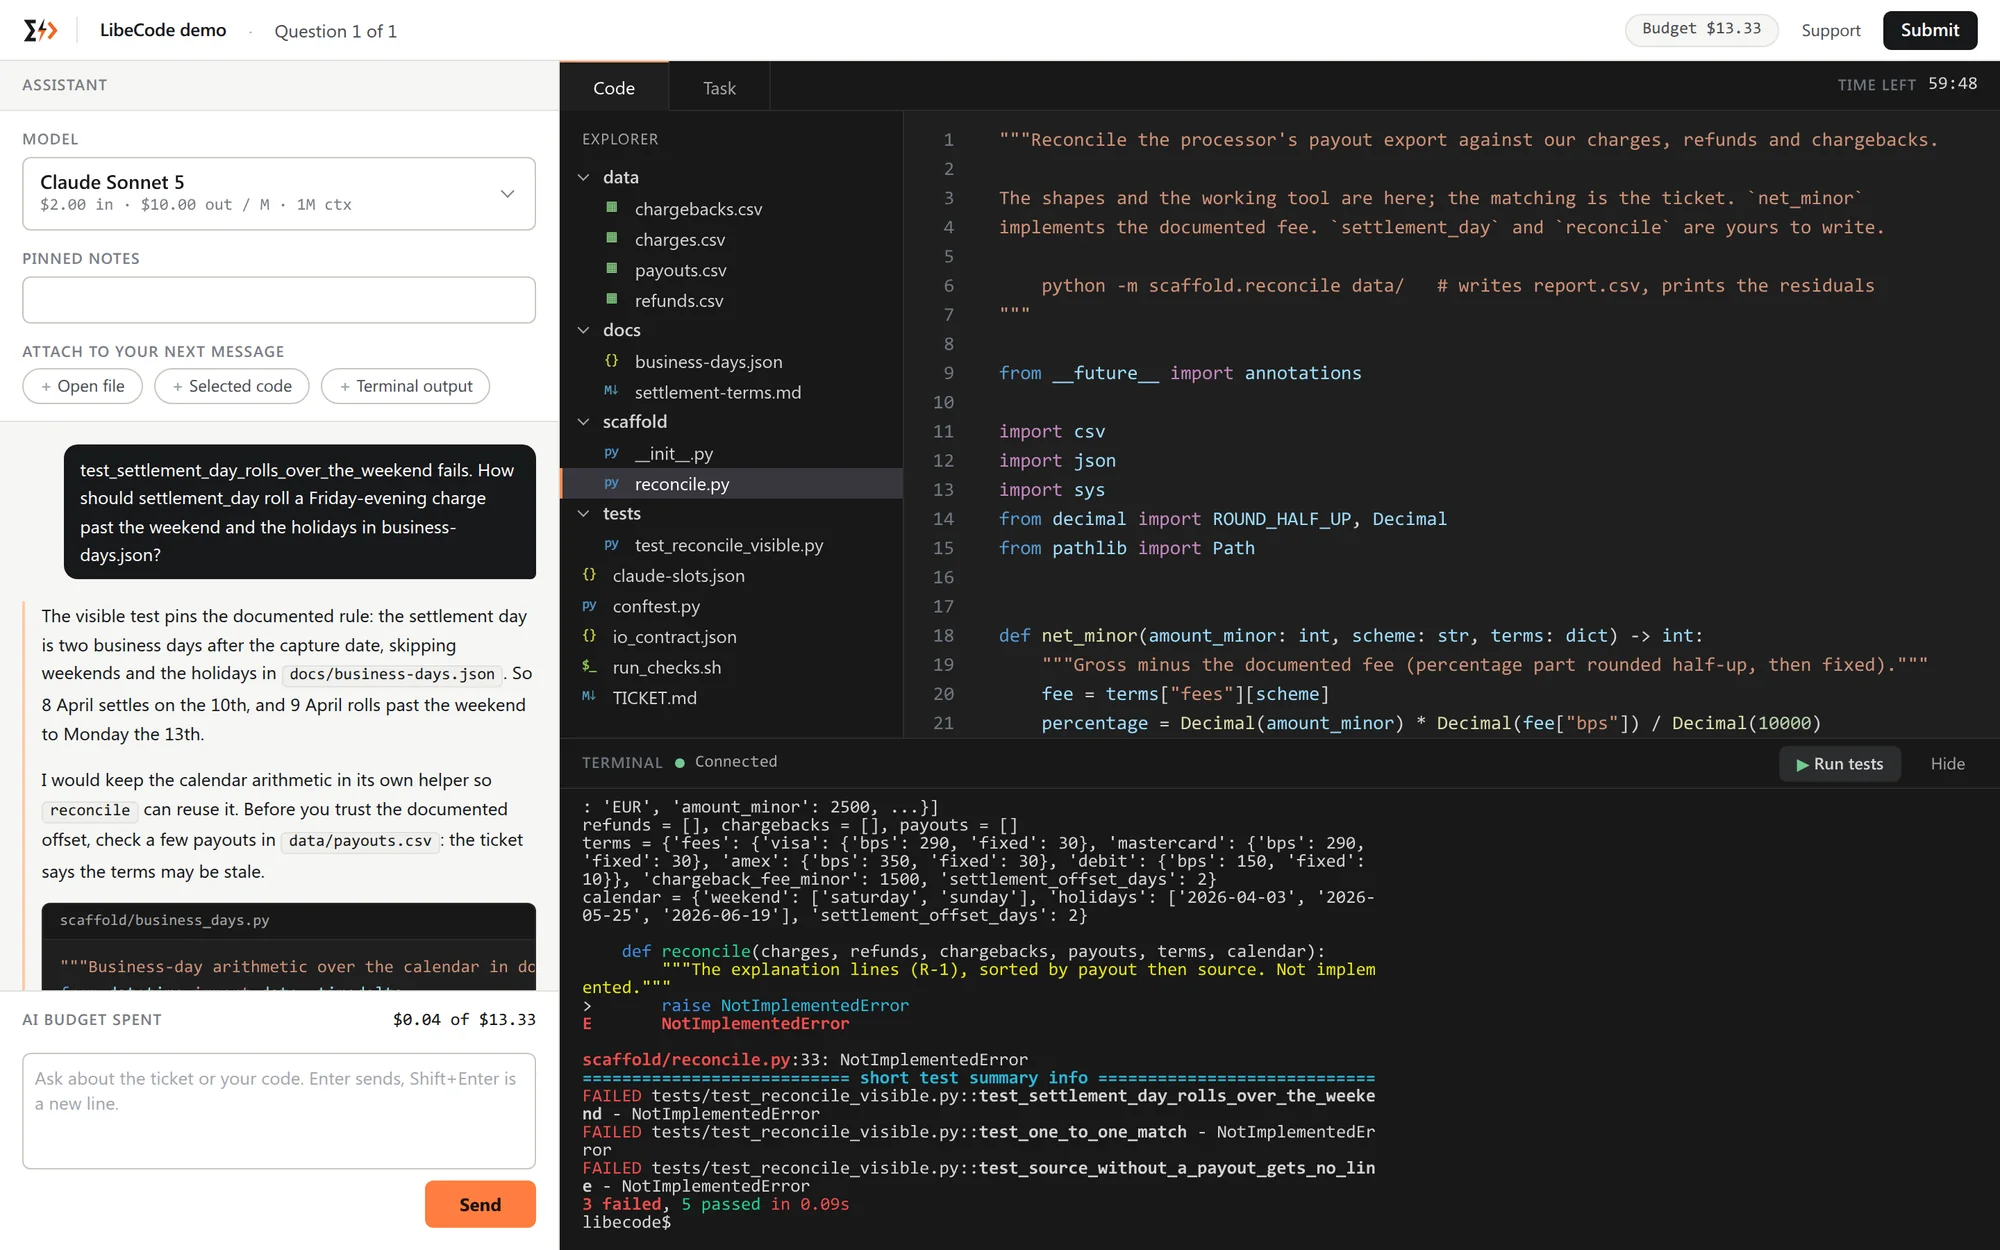This screenshot has width=2000, height=1250.
Task: Hide the terminal panel
Action: tap(1947, 764)
